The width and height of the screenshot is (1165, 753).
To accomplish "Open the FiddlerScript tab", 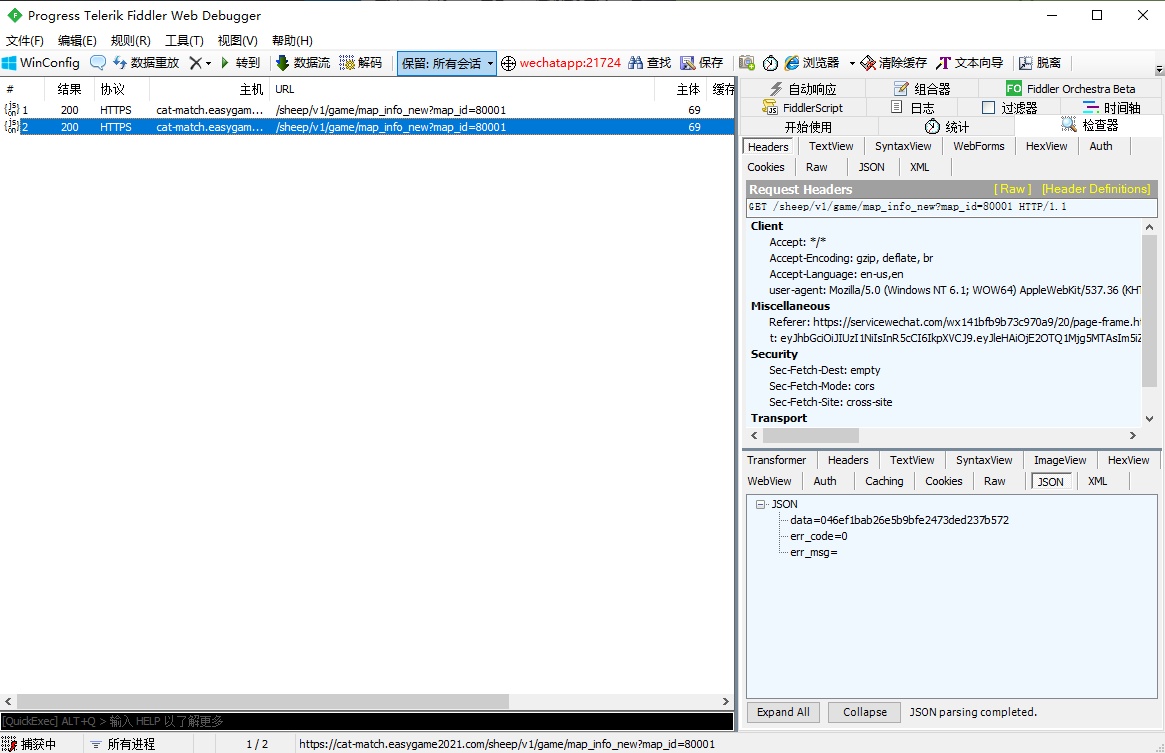I will [802, 108].
